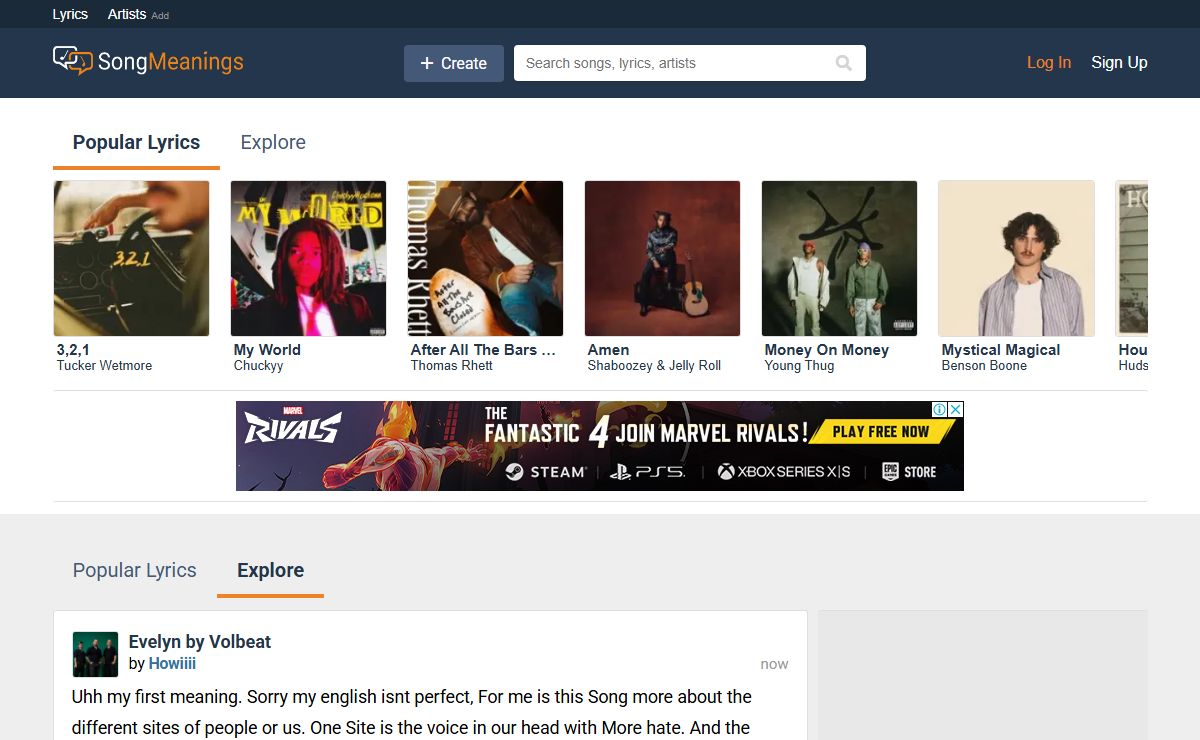This screenshot has width=1200, height=740.
Task: Open artist Benson Boone
Action: (984, 366)
